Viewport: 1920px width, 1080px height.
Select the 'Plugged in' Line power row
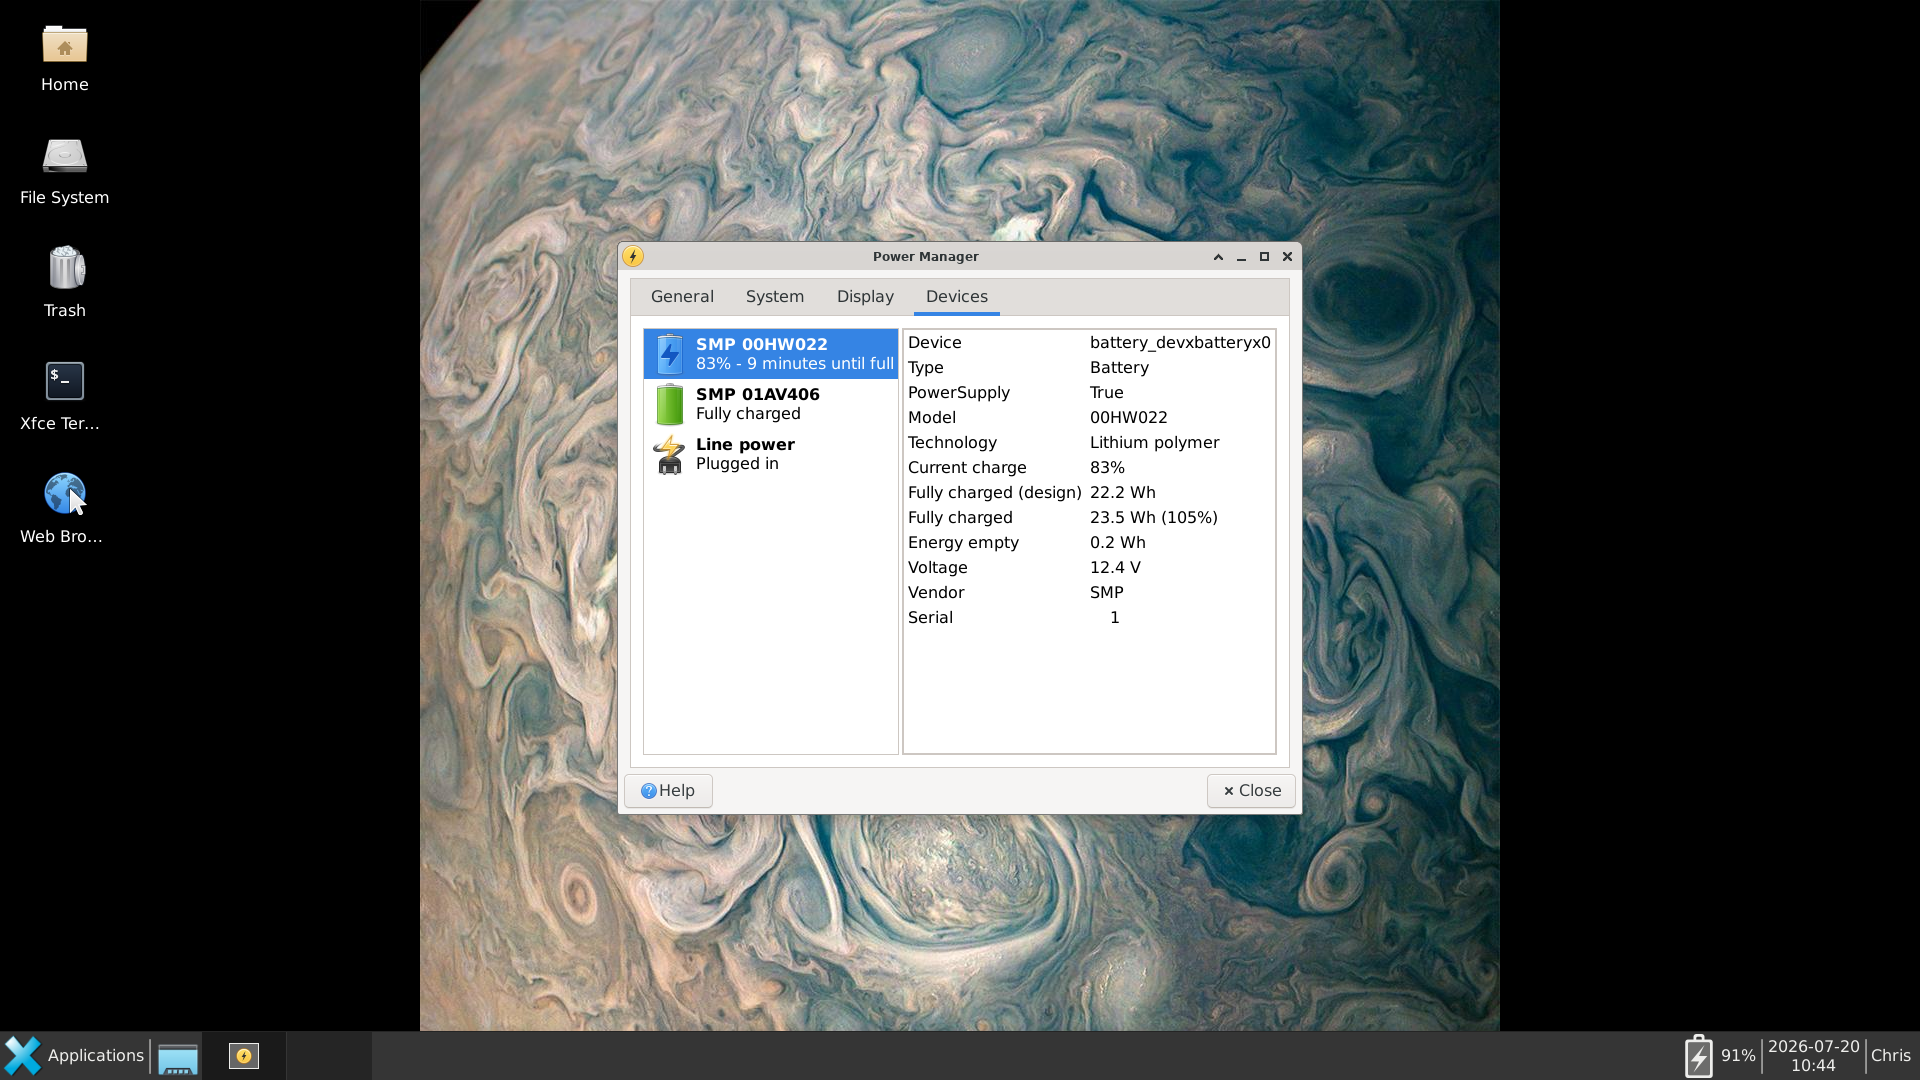[771, 454]
